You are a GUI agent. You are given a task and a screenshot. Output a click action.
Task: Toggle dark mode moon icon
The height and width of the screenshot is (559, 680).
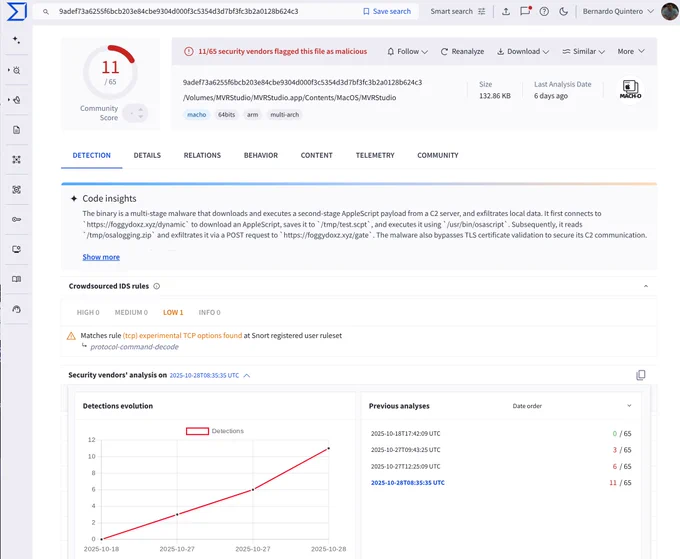[x=563, y=12]
